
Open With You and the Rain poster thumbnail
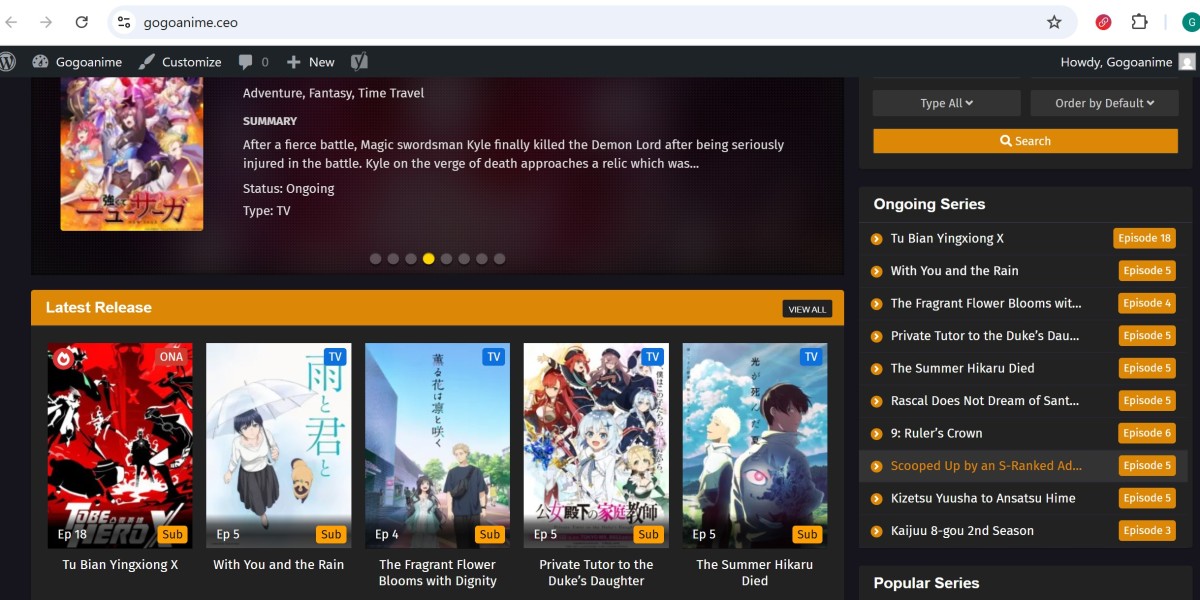pyautogui.click(x=279, y=446)
